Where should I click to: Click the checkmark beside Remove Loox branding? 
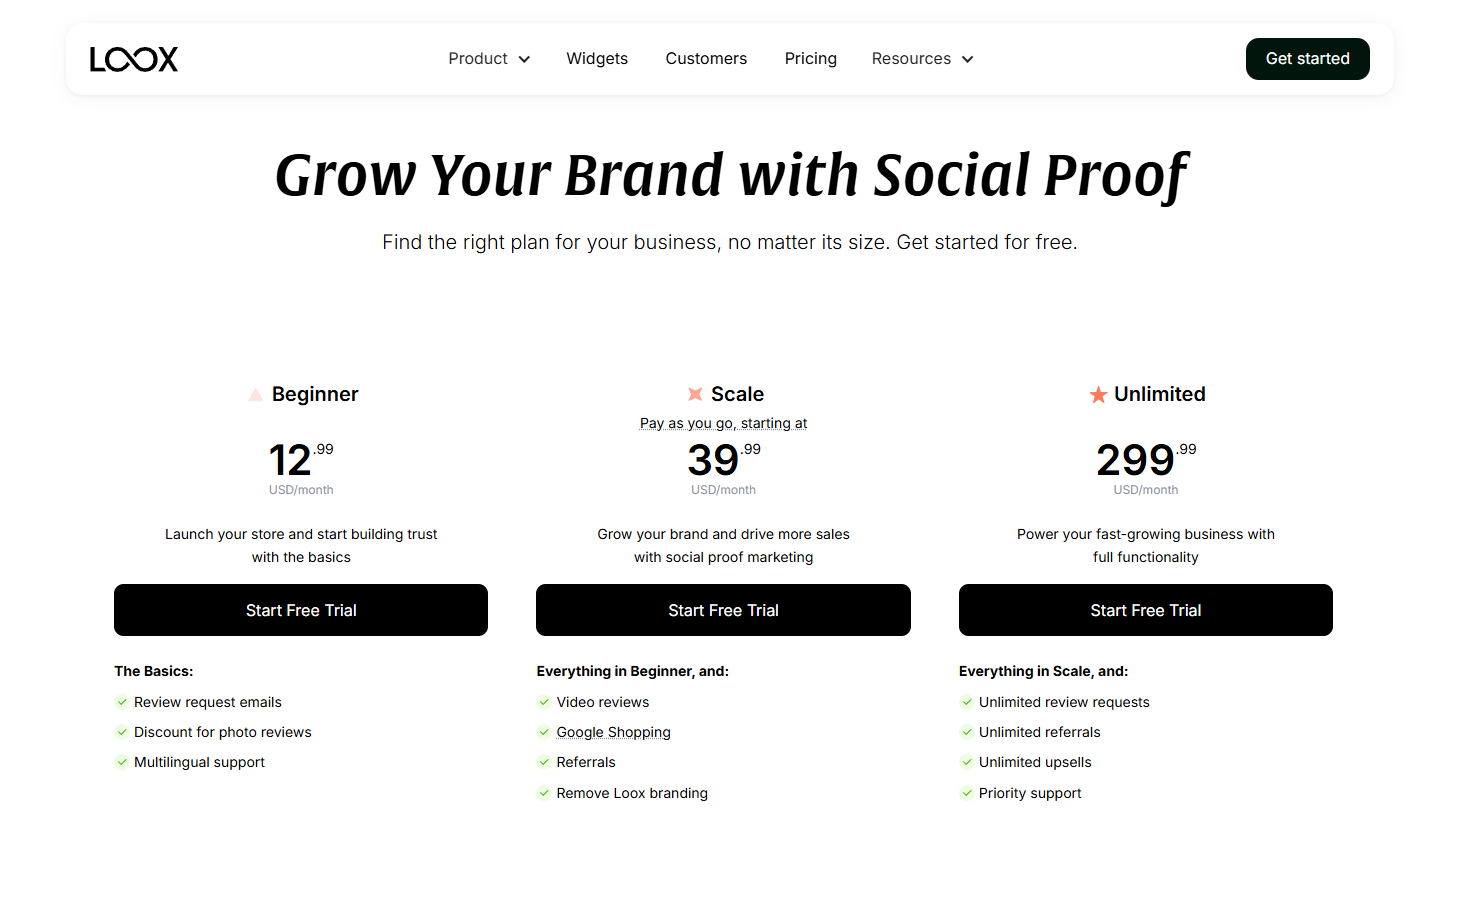(x=544, y=792)
